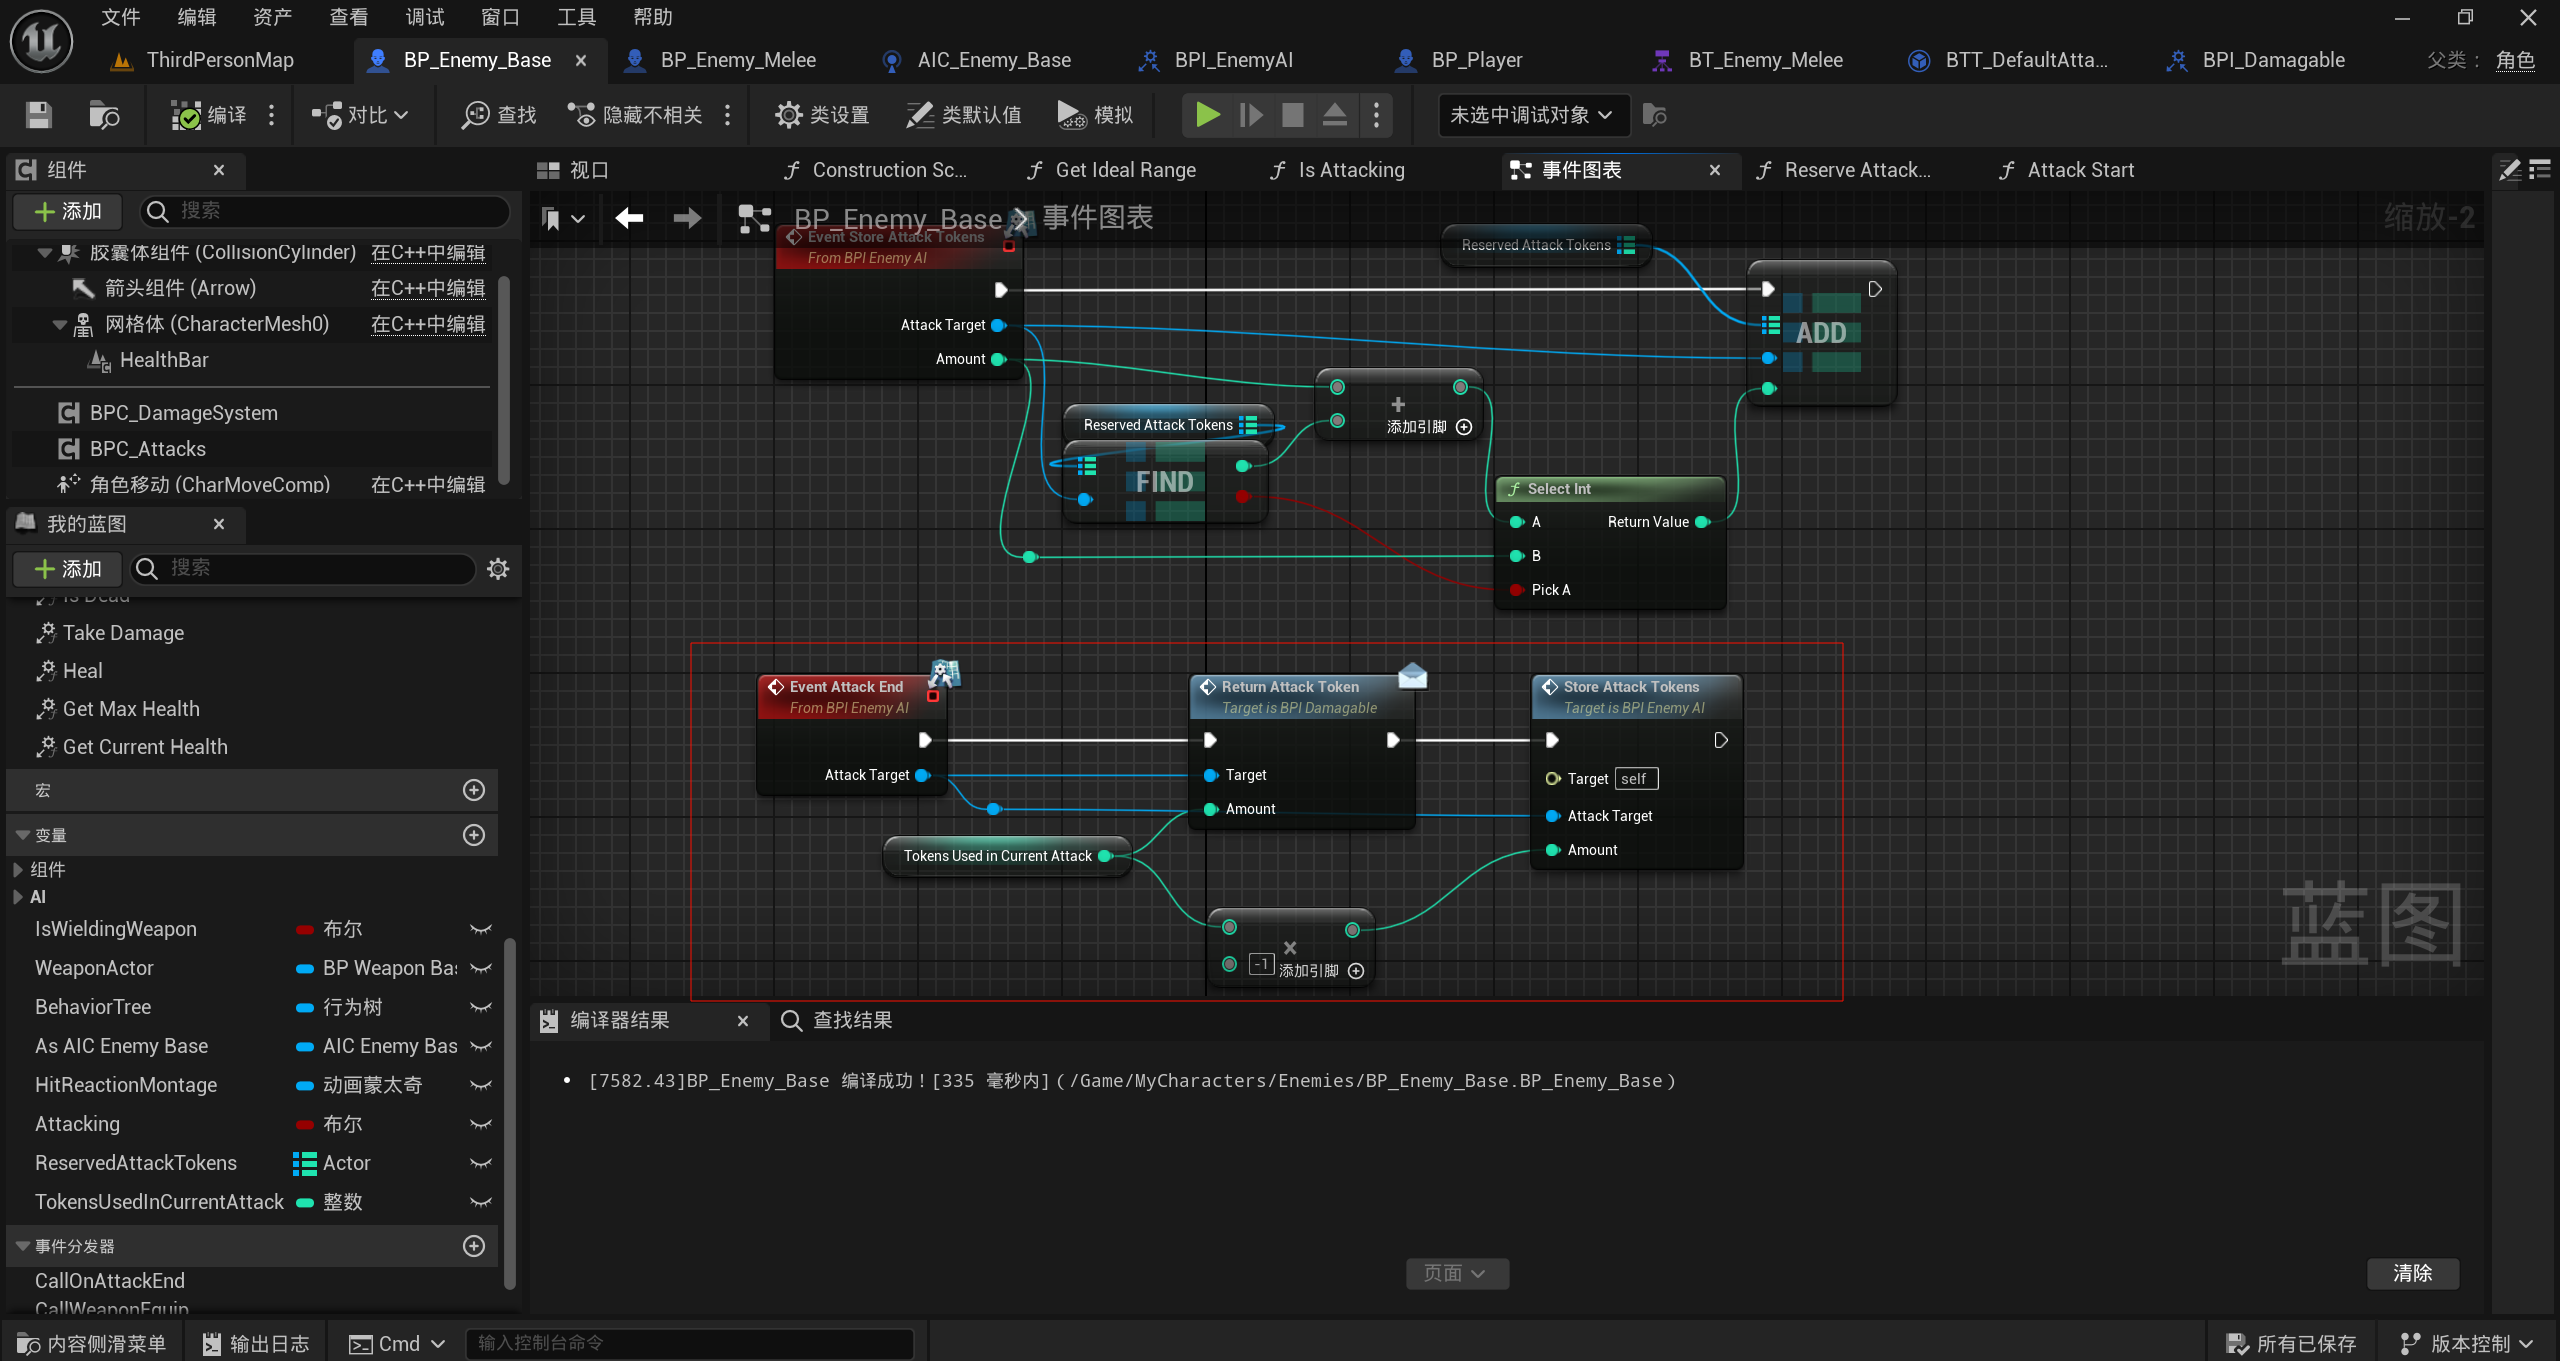2560x1361 pixels.
Task: Open the debug object dropdown
Action: point(1531,115)
